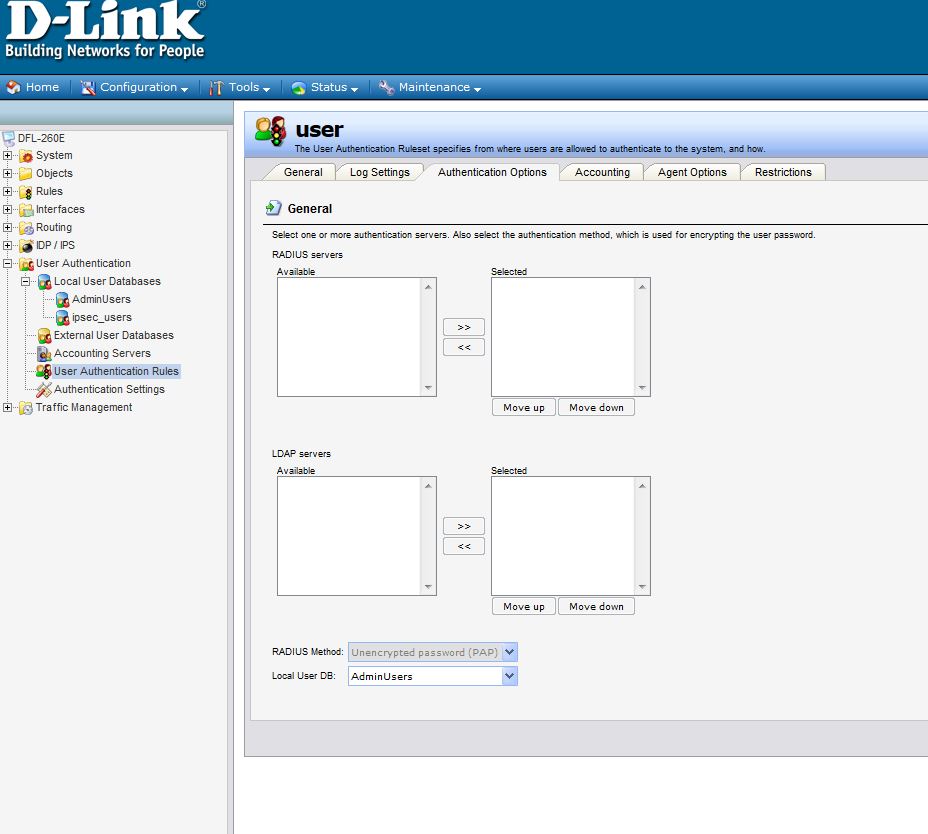This screenshot has width=928, height=834.
Task: Click >> button for RADIUS servers
Action: click(464, 327)
